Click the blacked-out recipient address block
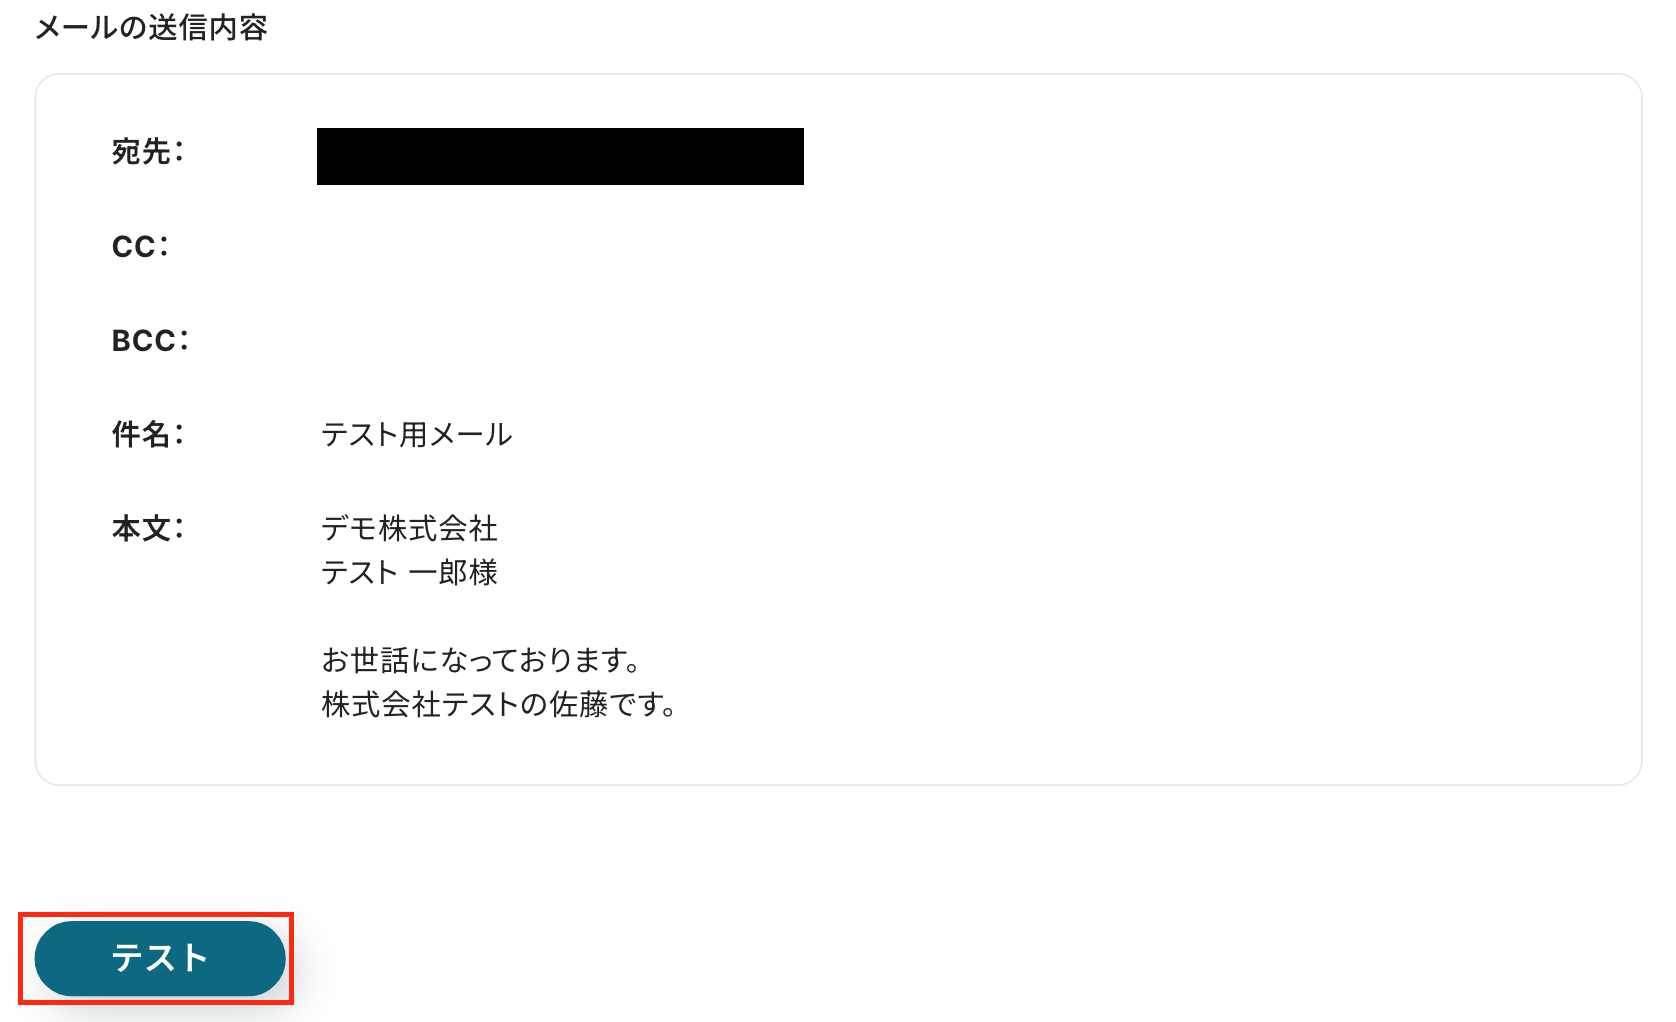The height and width of the screenshot is (1022, 1676). (560, 156)
